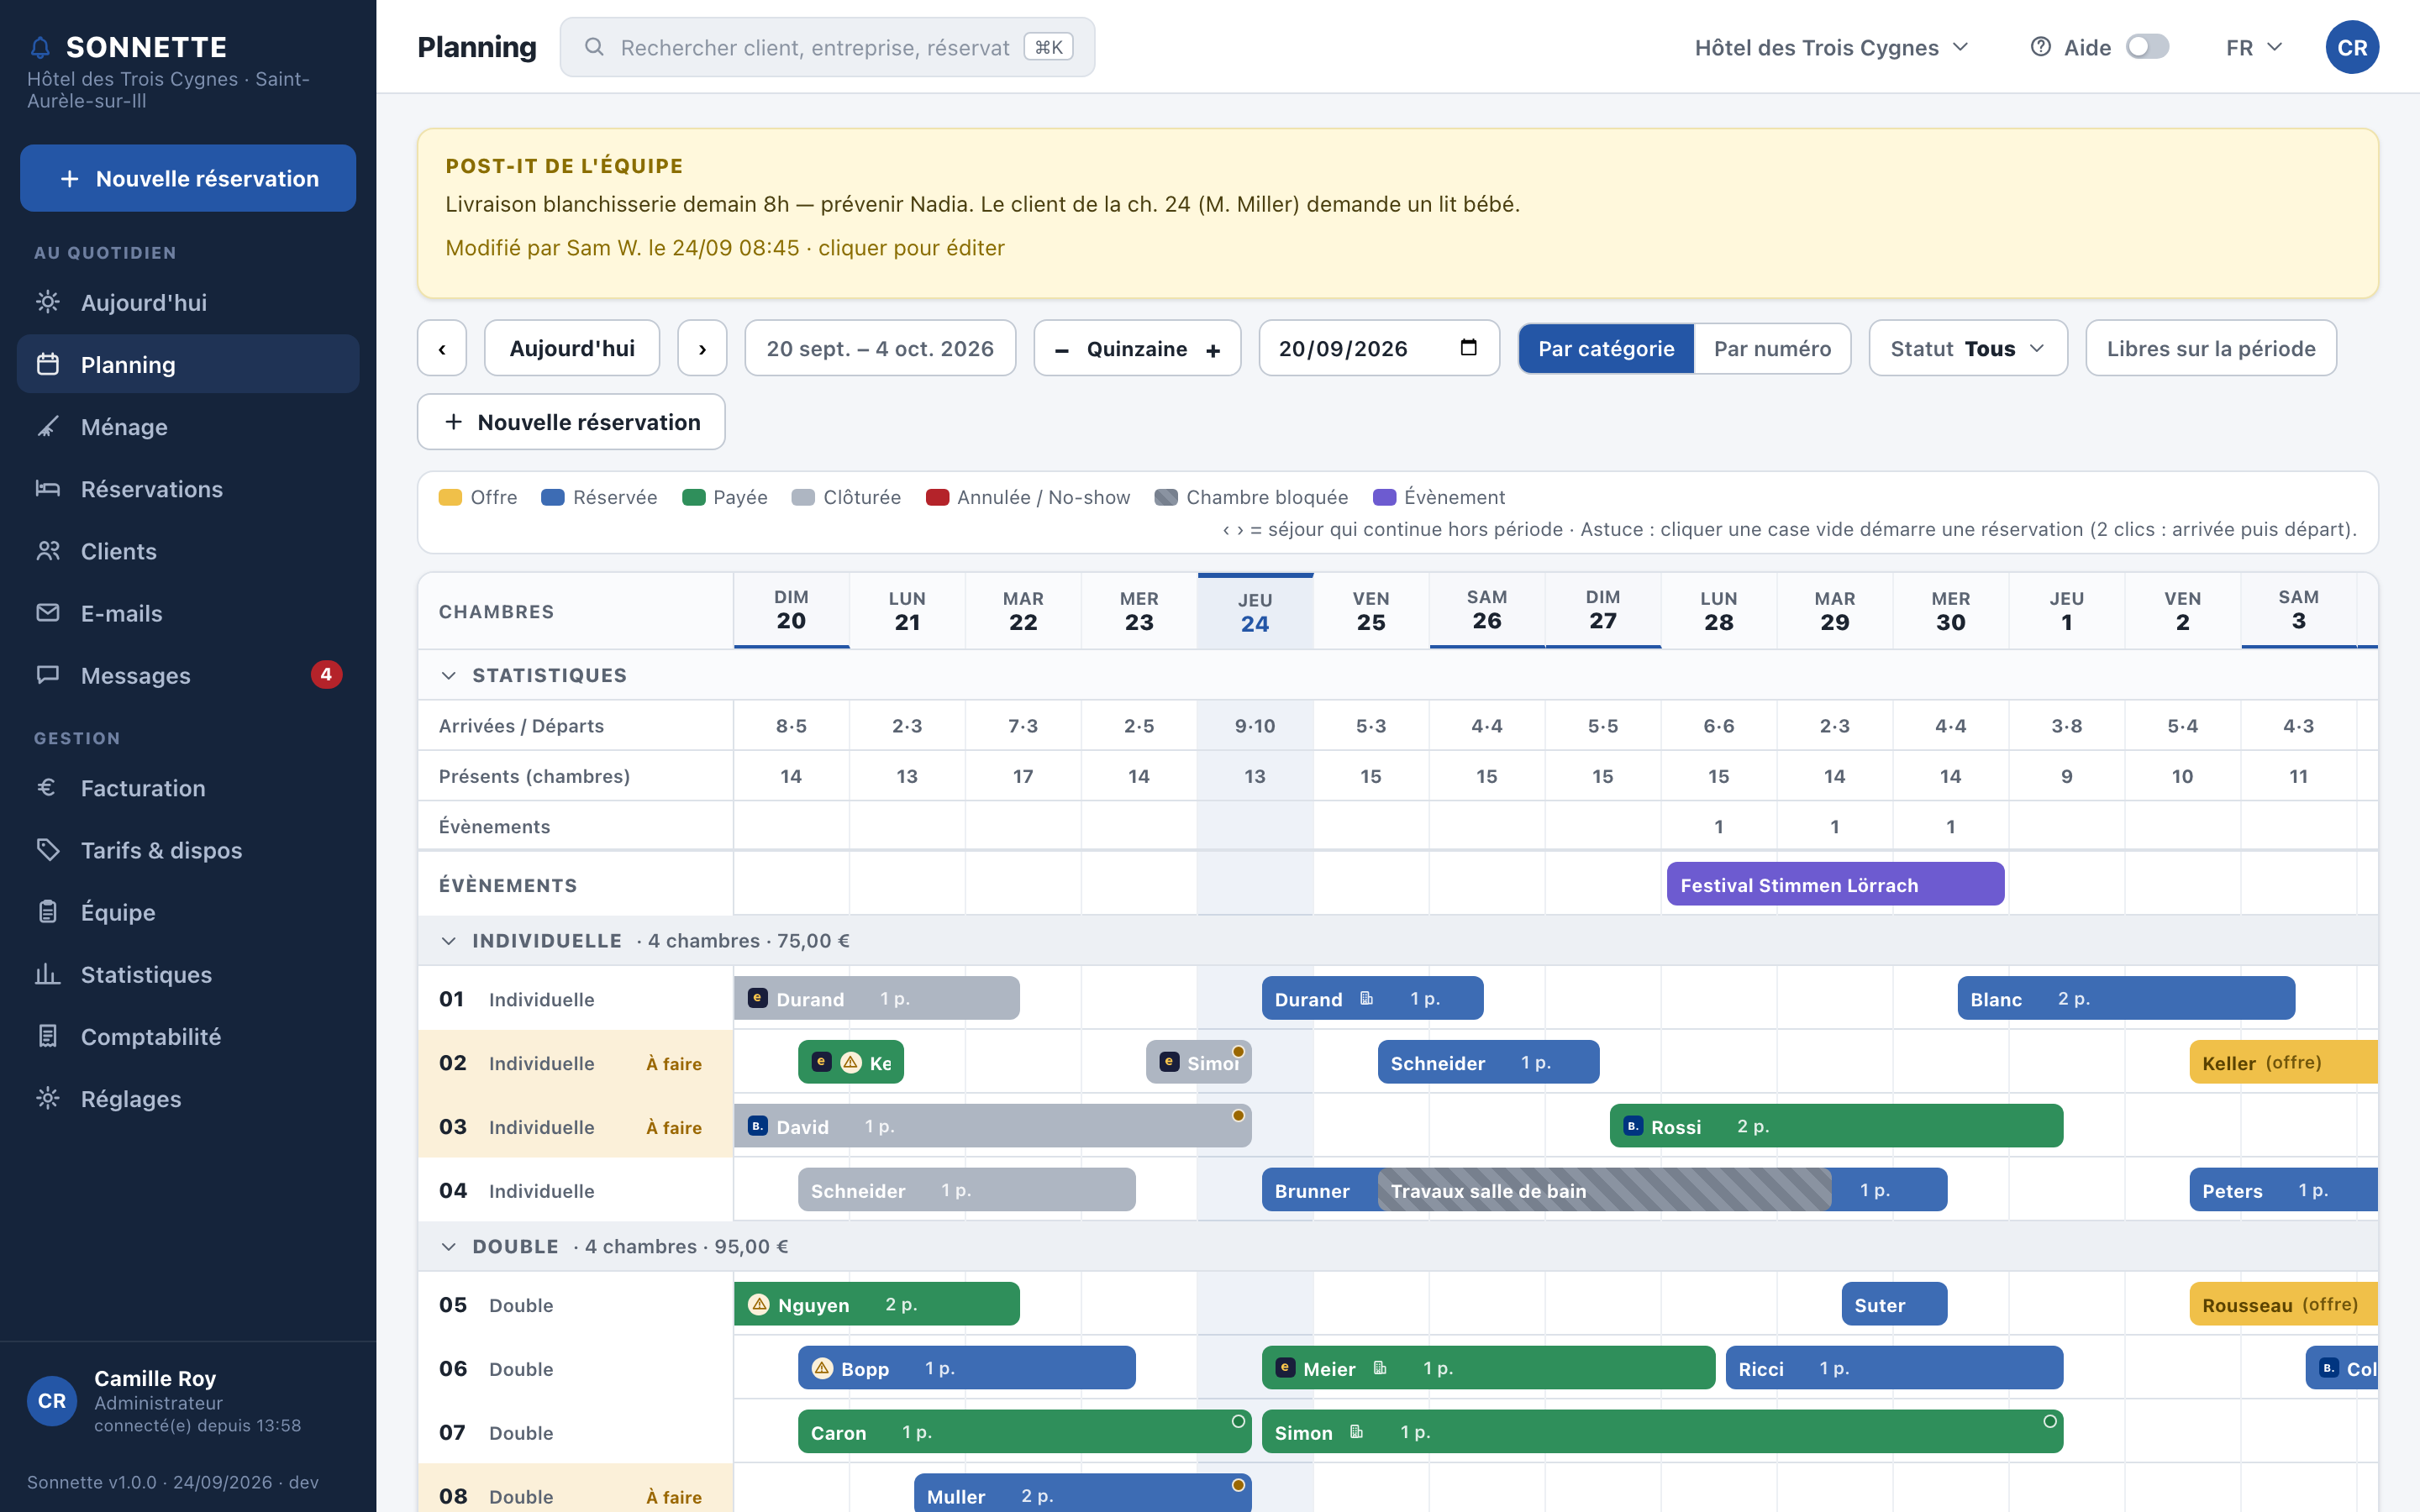Select the JEU 24 day column header
This screenshot has height=1512, width=2420.
tap(1255, 611)
